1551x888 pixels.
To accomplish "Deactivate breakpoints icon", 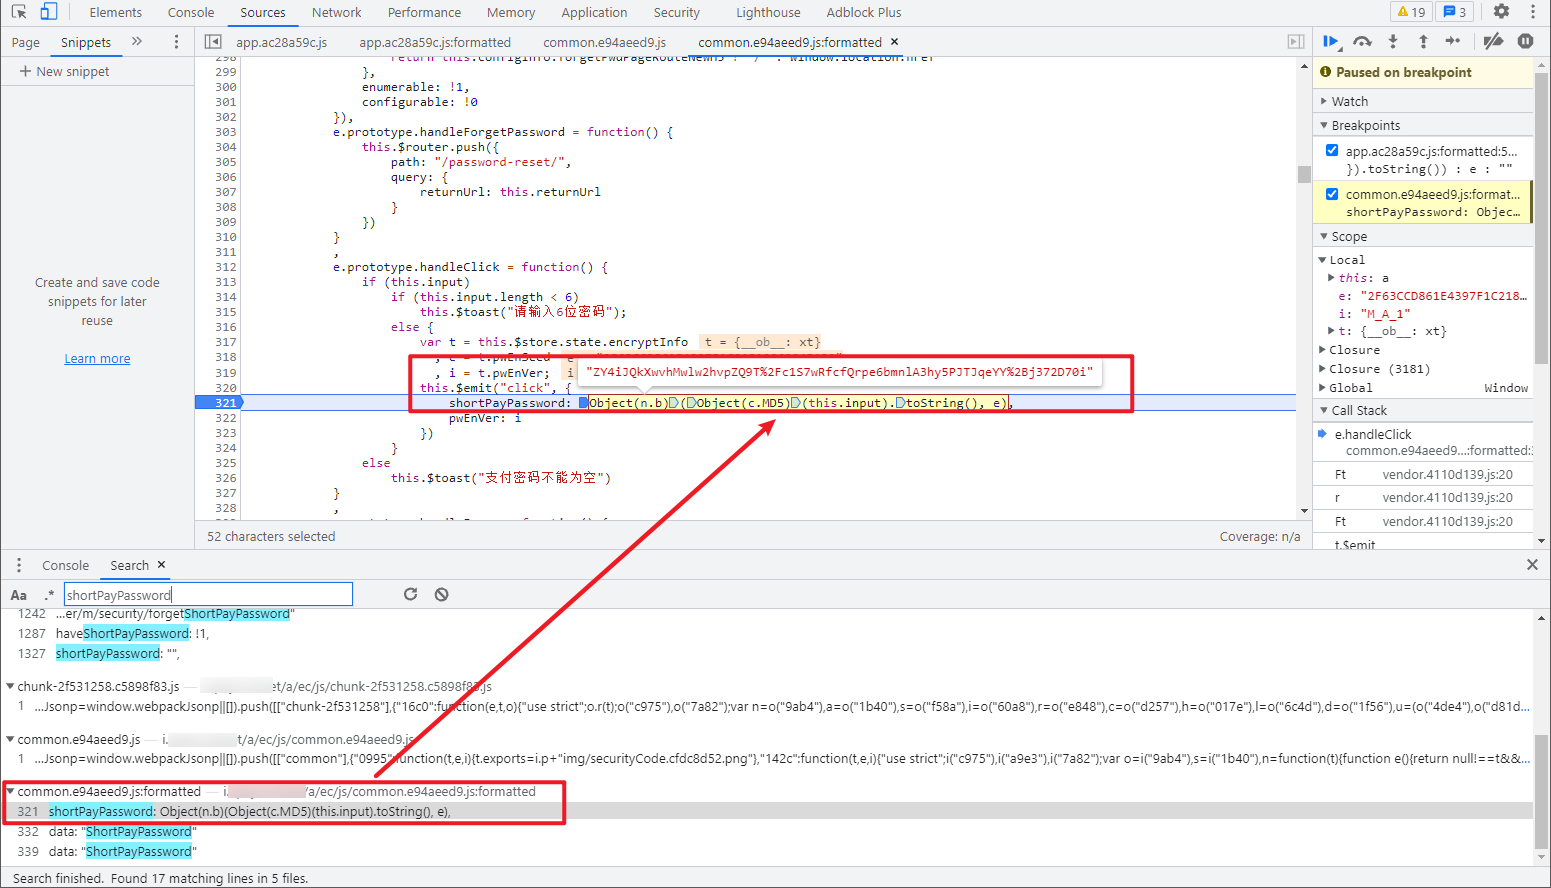I will pos(1493,41).
